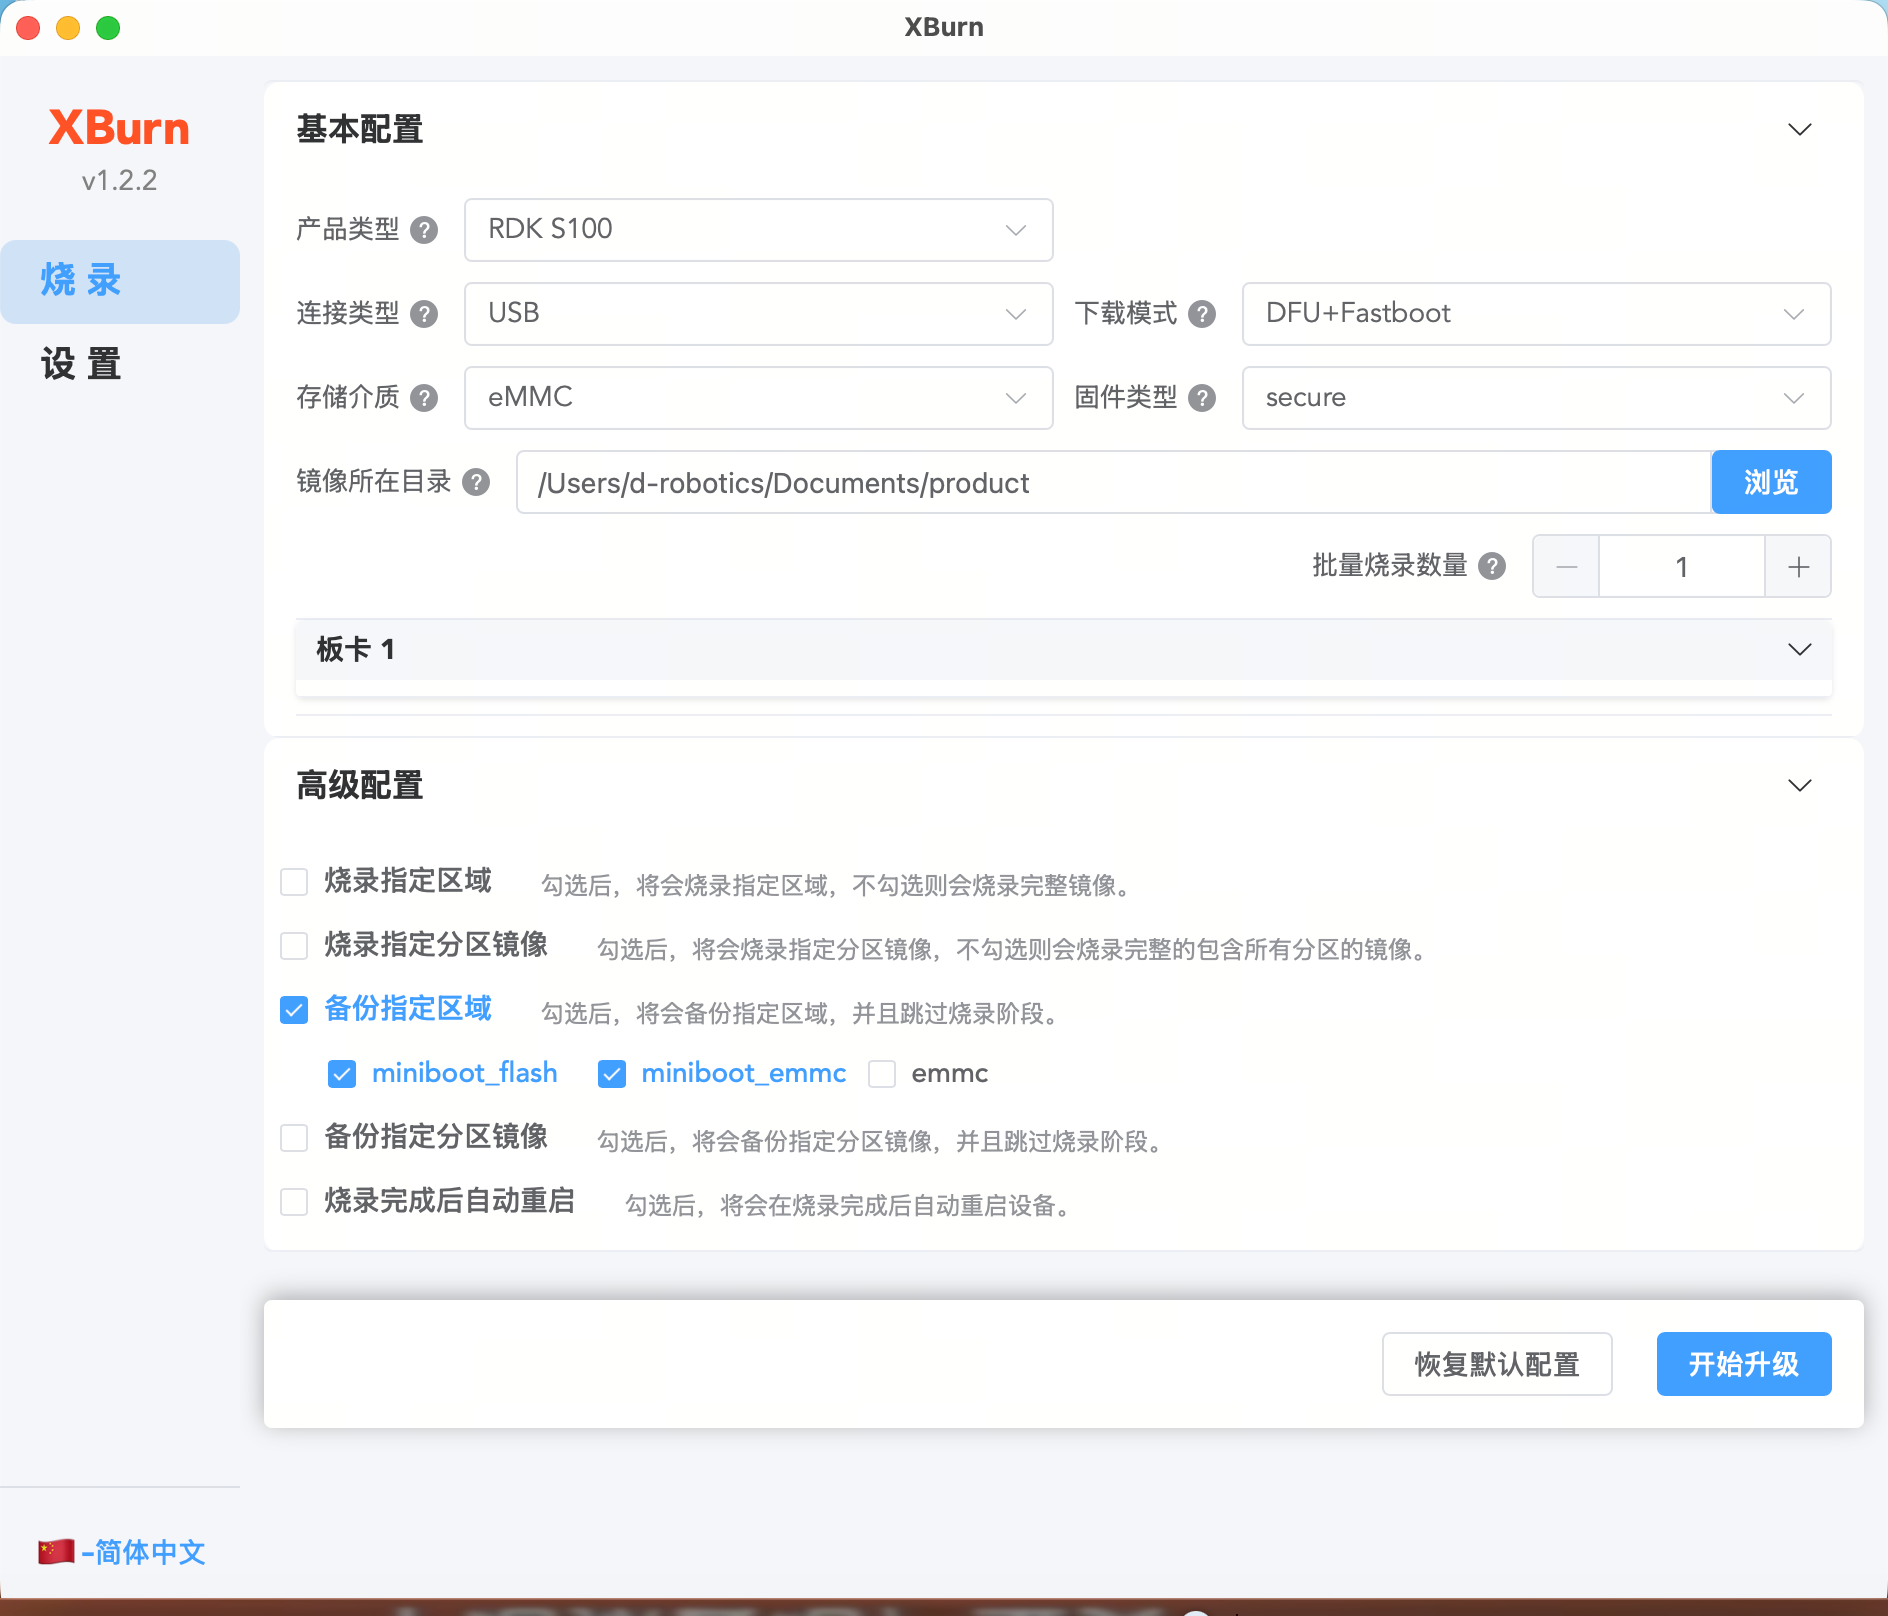Enable the 备份指定分区镜像 checkbox
Viewport: 1888px width, 1616px height.
click(x=294, y=1138)
